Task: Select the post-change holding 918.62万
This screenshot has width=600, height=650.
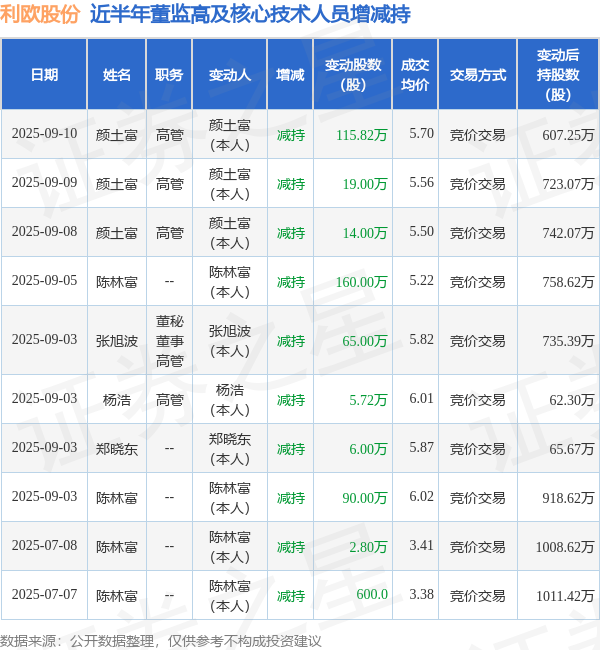Action: [x=568, y=497]
